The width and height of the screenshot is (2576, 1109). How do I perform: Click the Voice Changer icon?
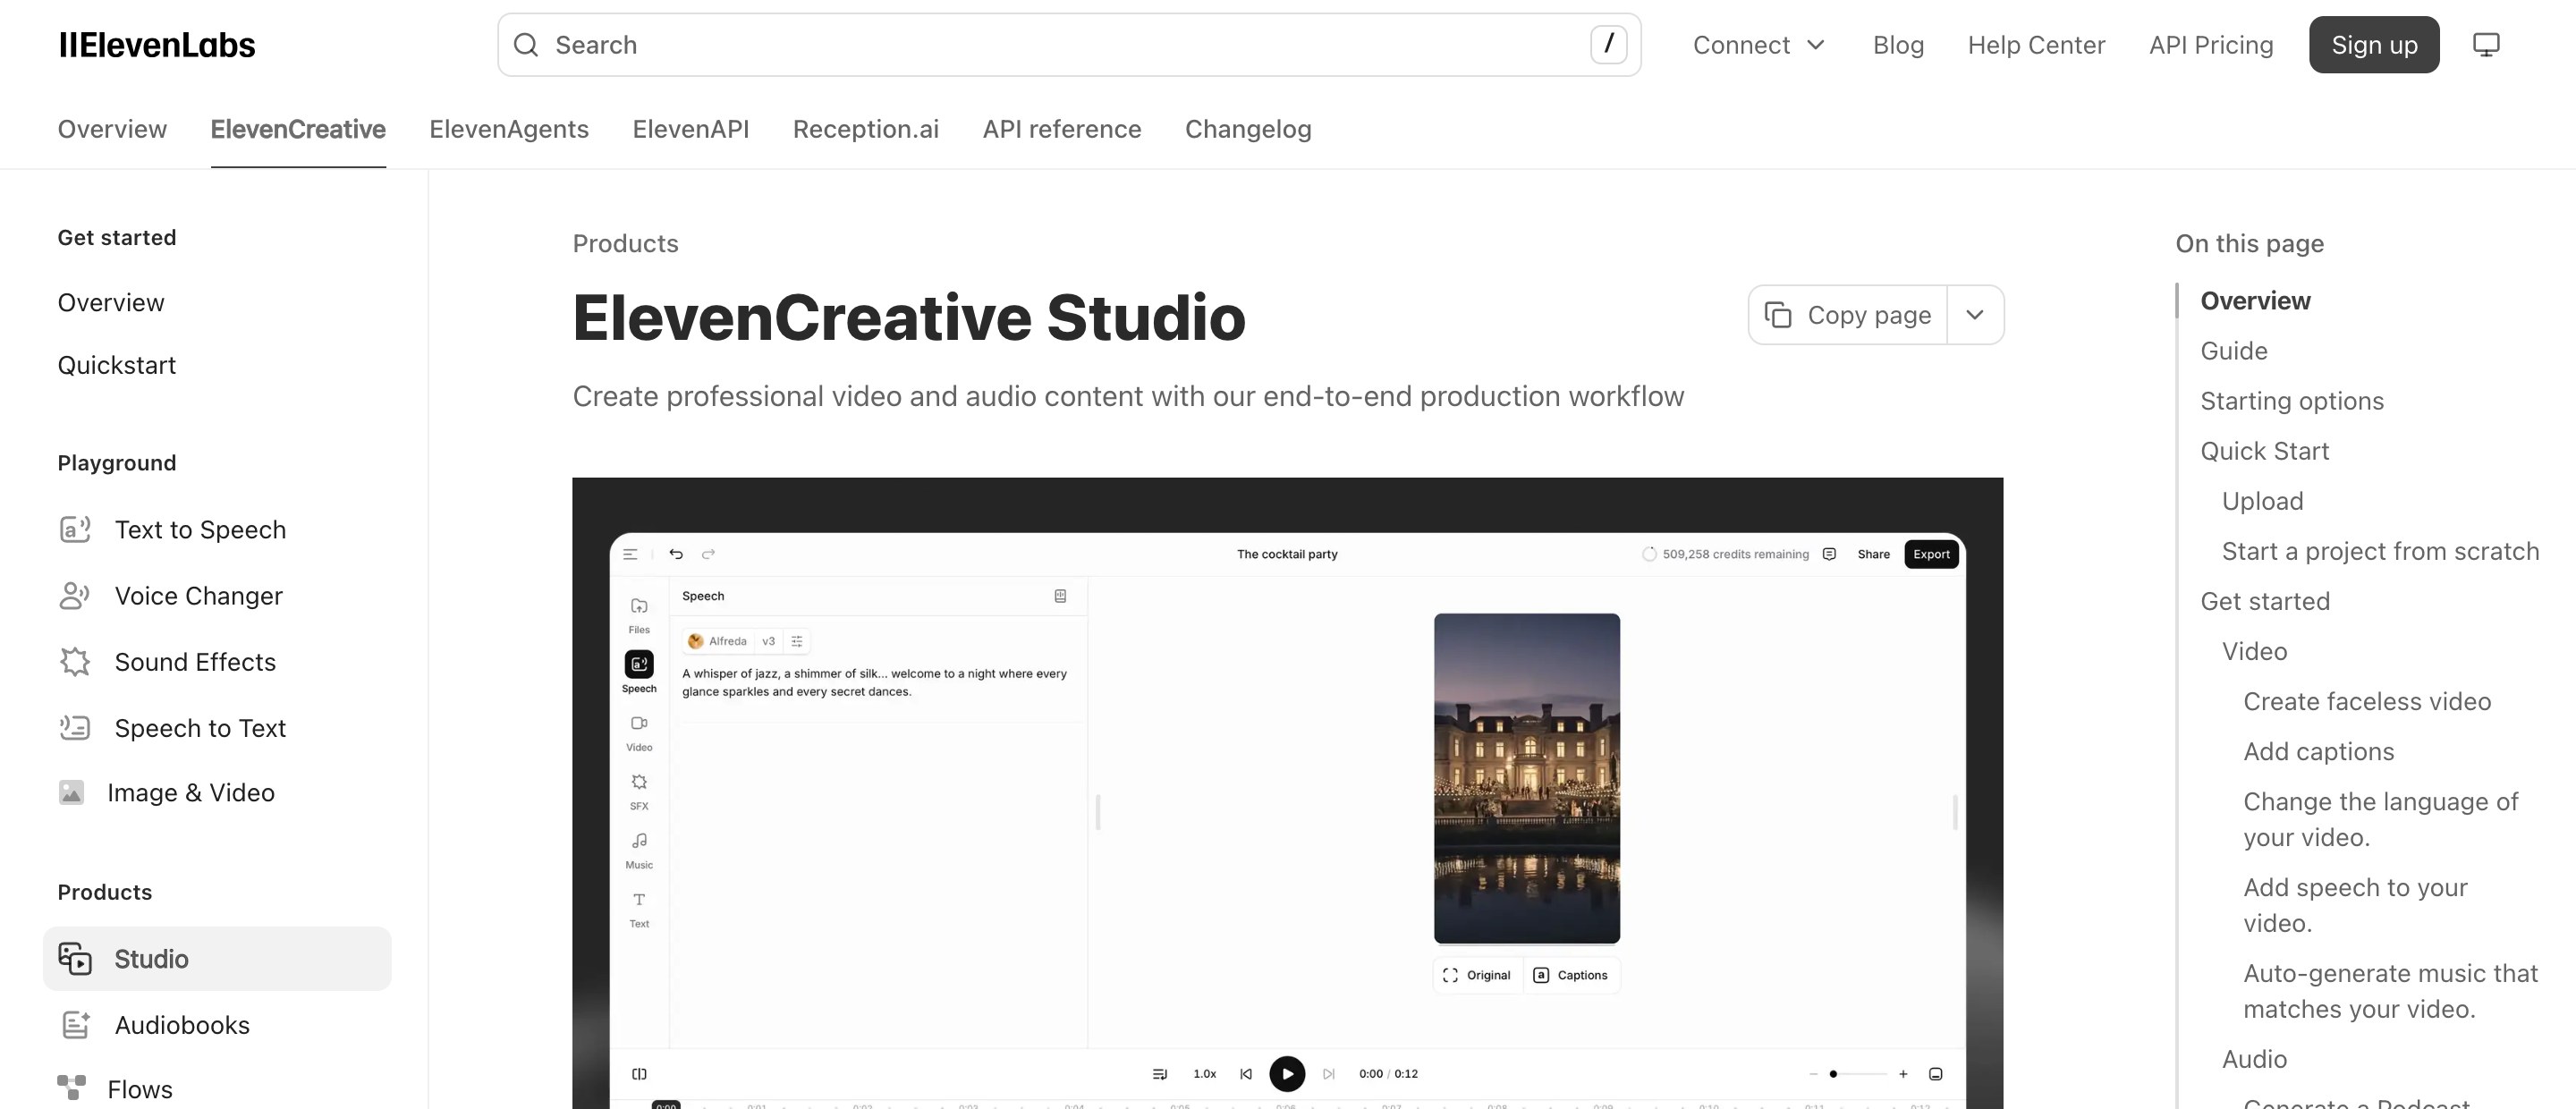[x=75, y=595]
